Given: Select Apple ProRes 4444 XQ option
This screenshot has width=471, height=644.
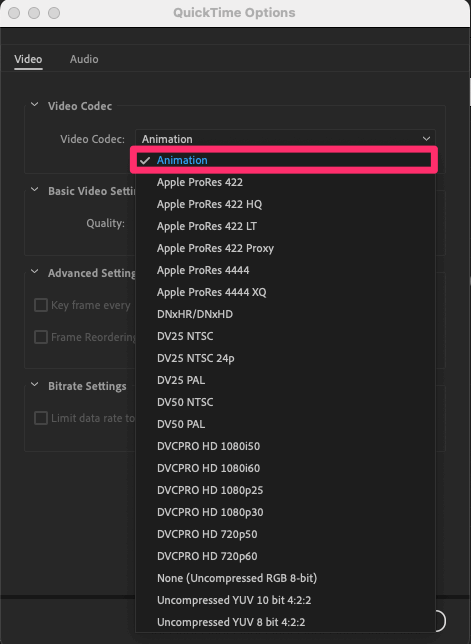Looking at the screenshot, I should point(285,292).
